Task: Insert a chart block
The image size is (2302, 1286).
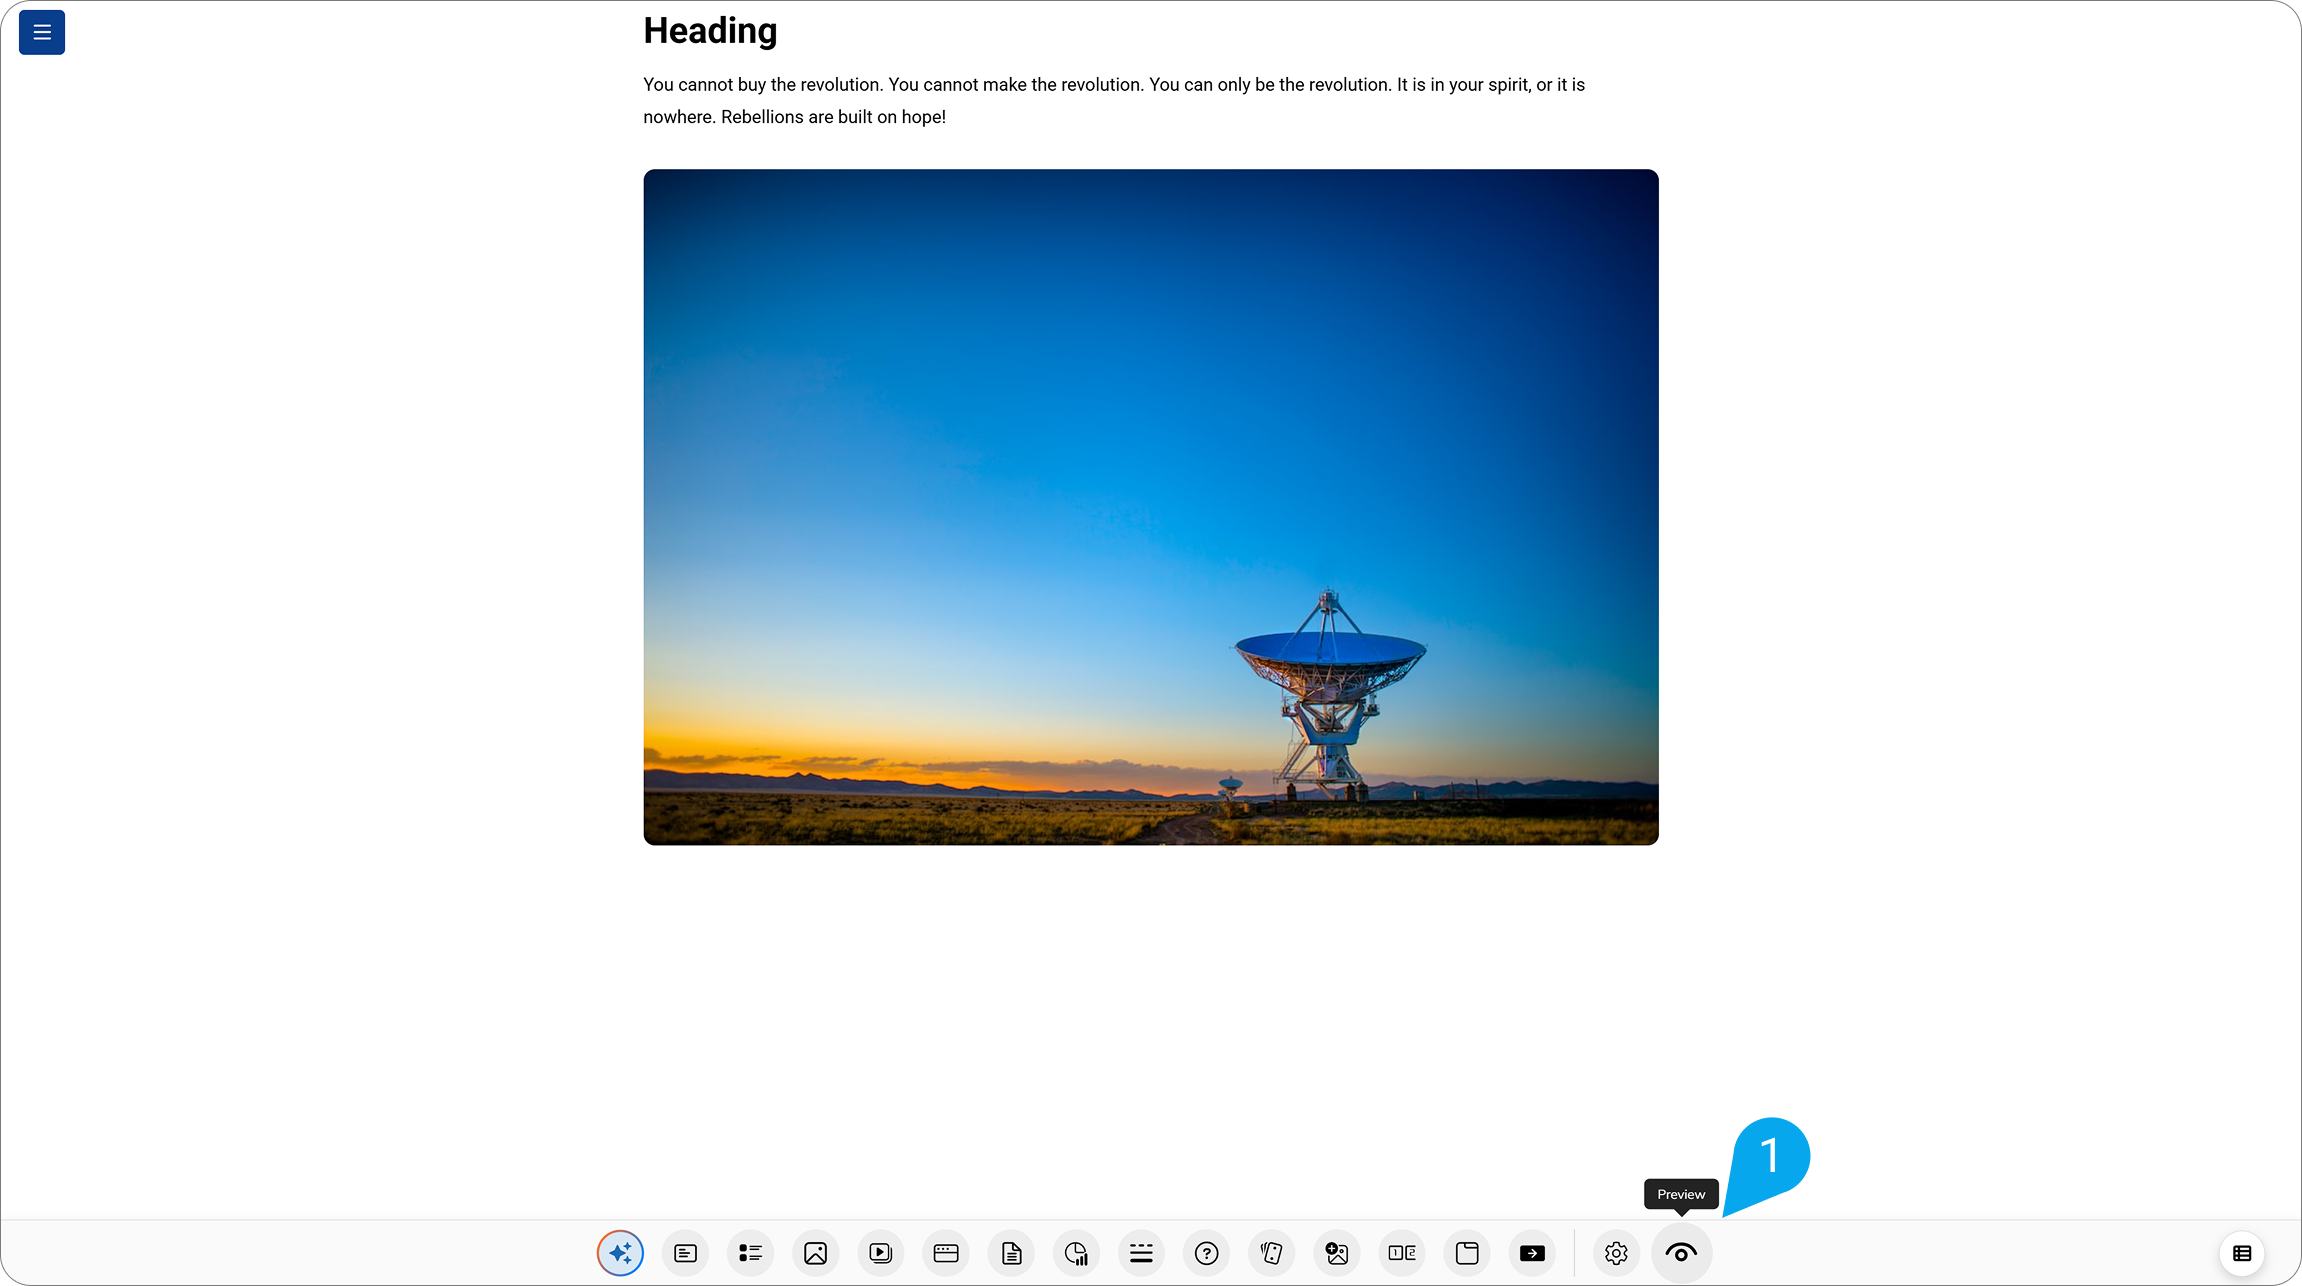Action: coord(1076,1253)
